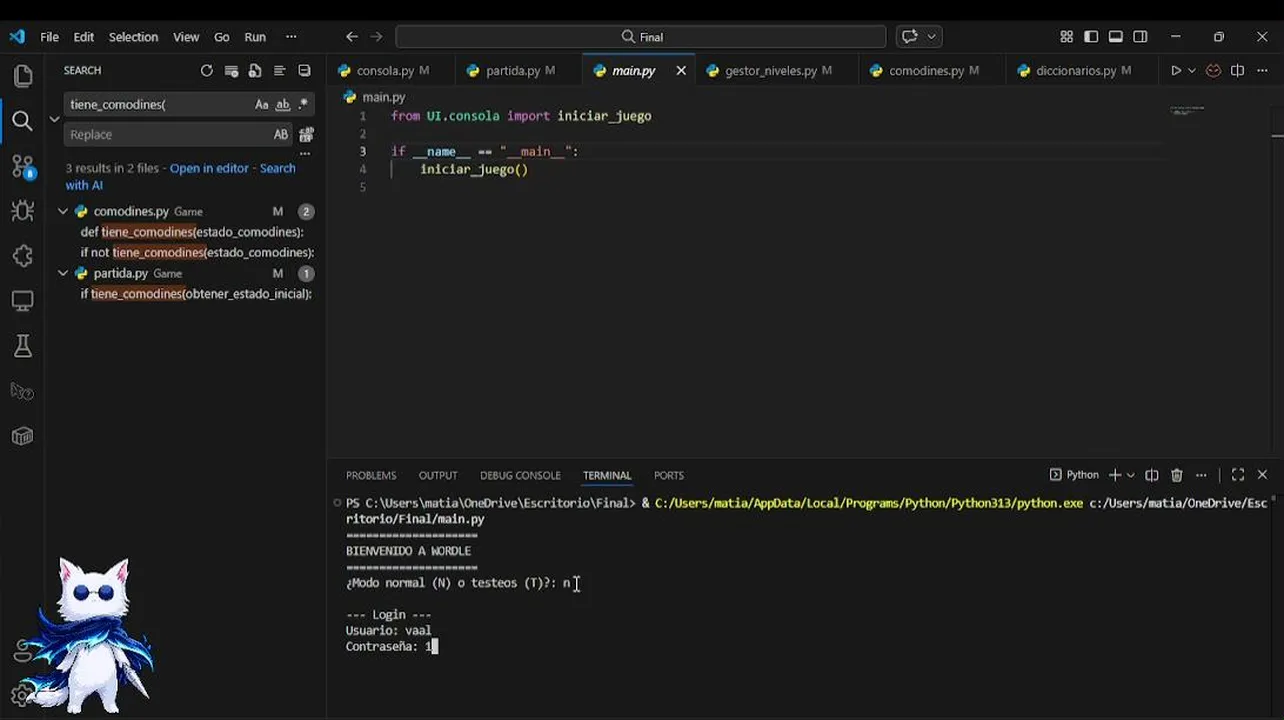Open the new terminal profile dropdown

point(1131,475)
